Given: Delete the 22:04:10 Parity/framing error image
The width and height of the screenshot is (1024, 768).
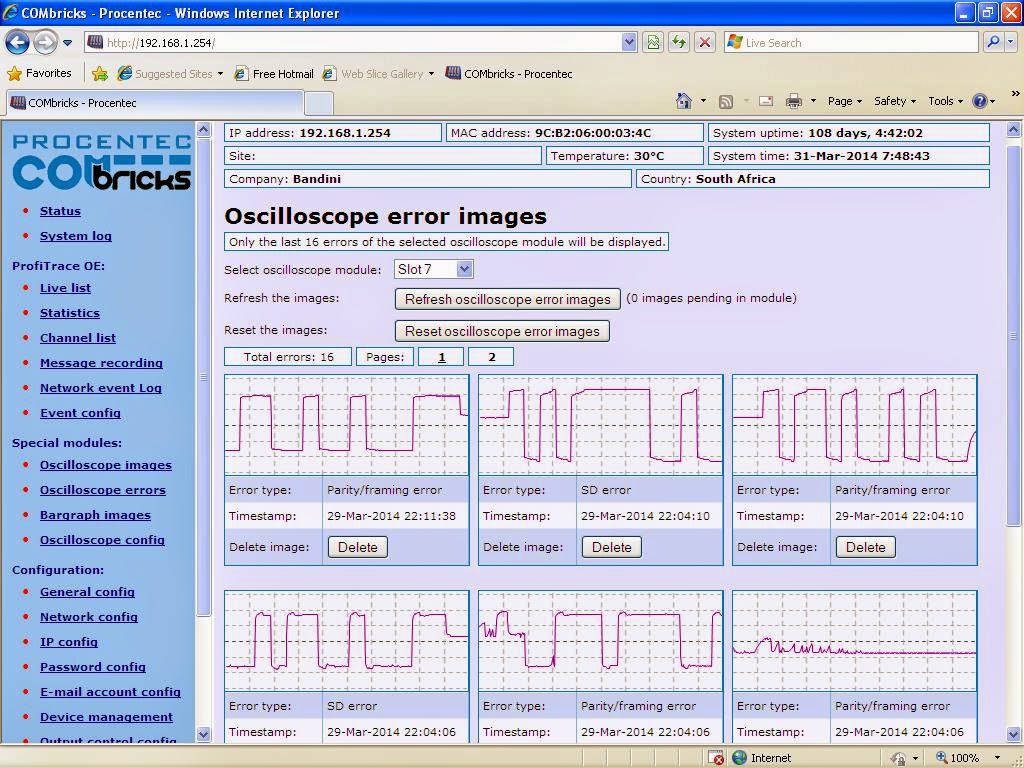Looking at the screenshot, I should click(x=865, y=547).
